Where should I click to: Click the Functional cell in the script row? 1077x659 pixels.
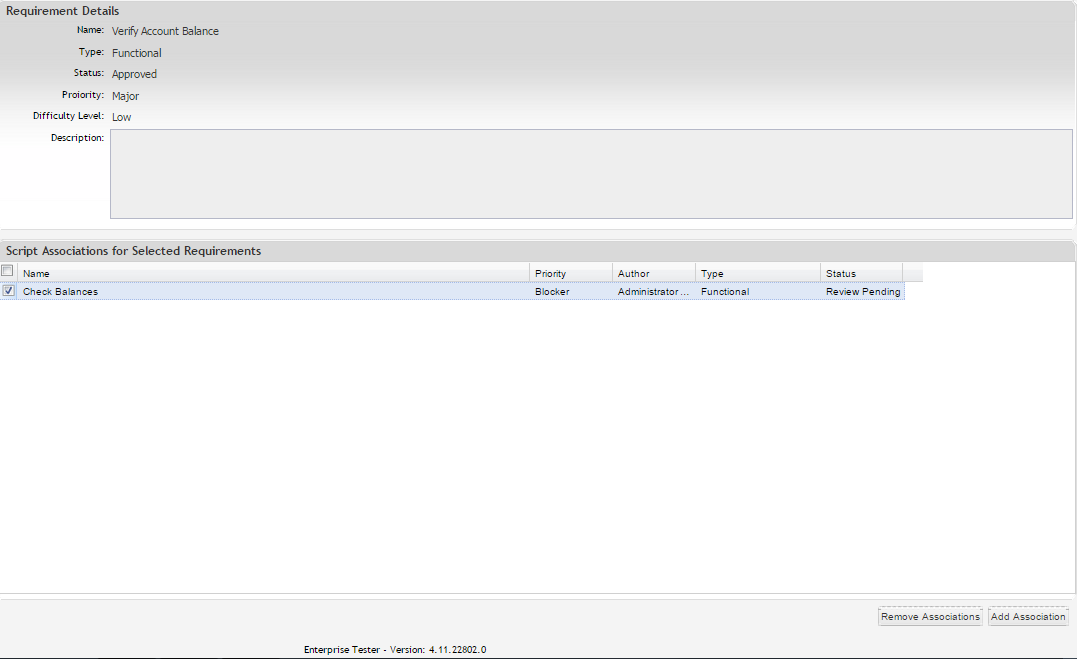725,292
